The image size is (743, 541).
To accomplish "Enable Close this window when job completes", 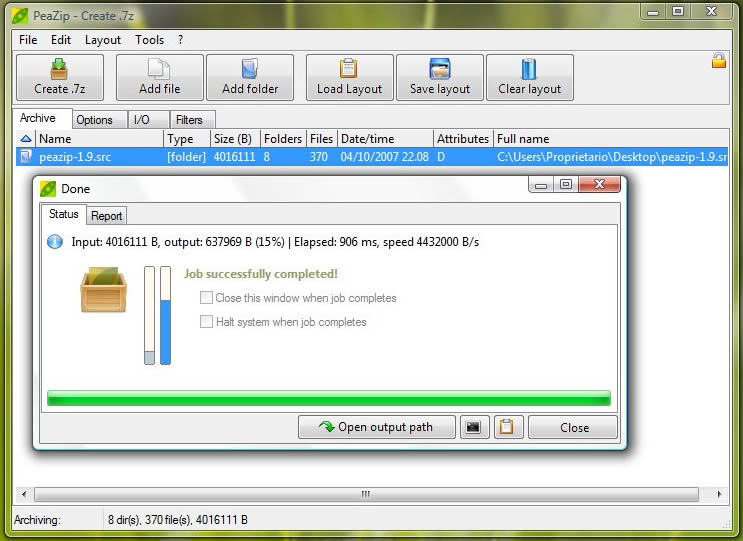I will pos(206,298).
